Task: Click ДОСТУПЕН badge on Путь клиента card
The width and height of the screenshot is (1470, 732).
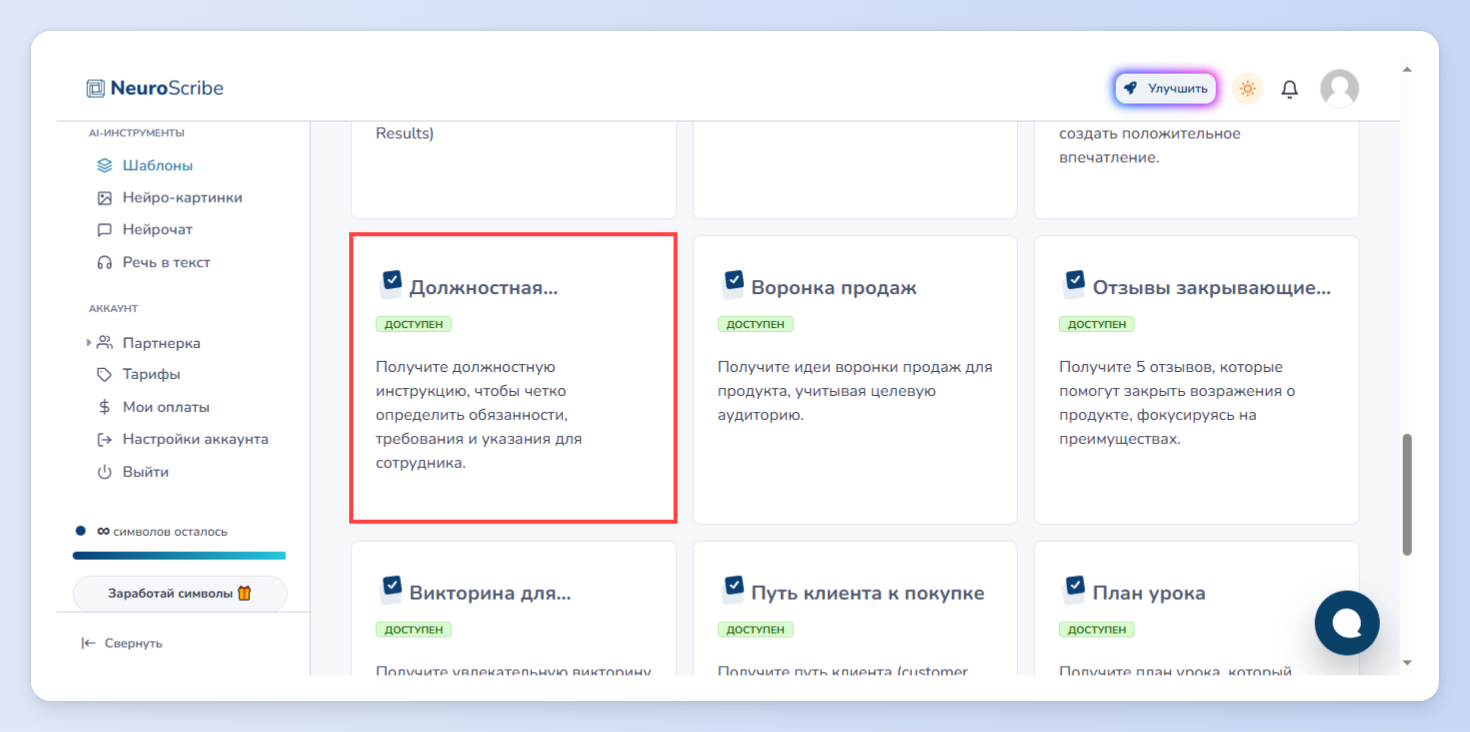Action: point(755,630)
